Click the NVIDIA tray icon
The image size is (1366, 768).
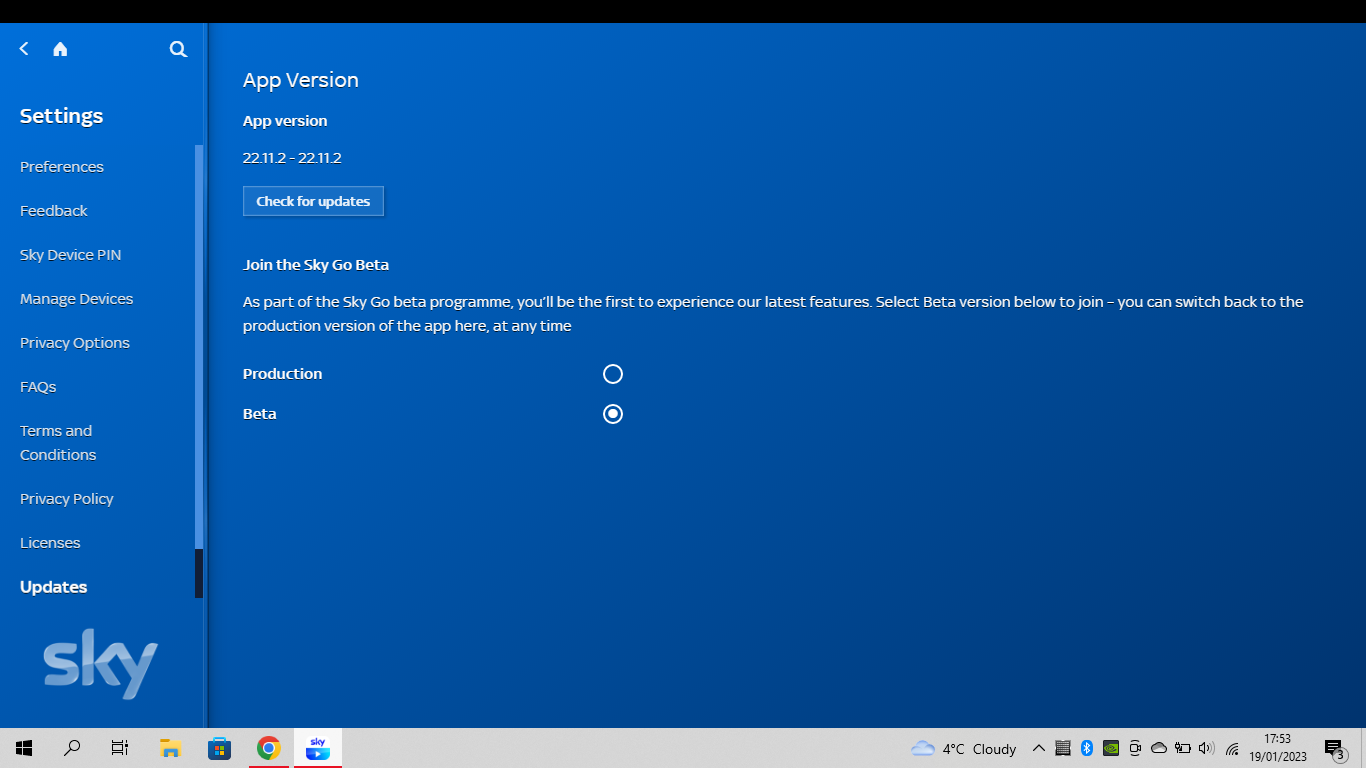click(1111, 748)
